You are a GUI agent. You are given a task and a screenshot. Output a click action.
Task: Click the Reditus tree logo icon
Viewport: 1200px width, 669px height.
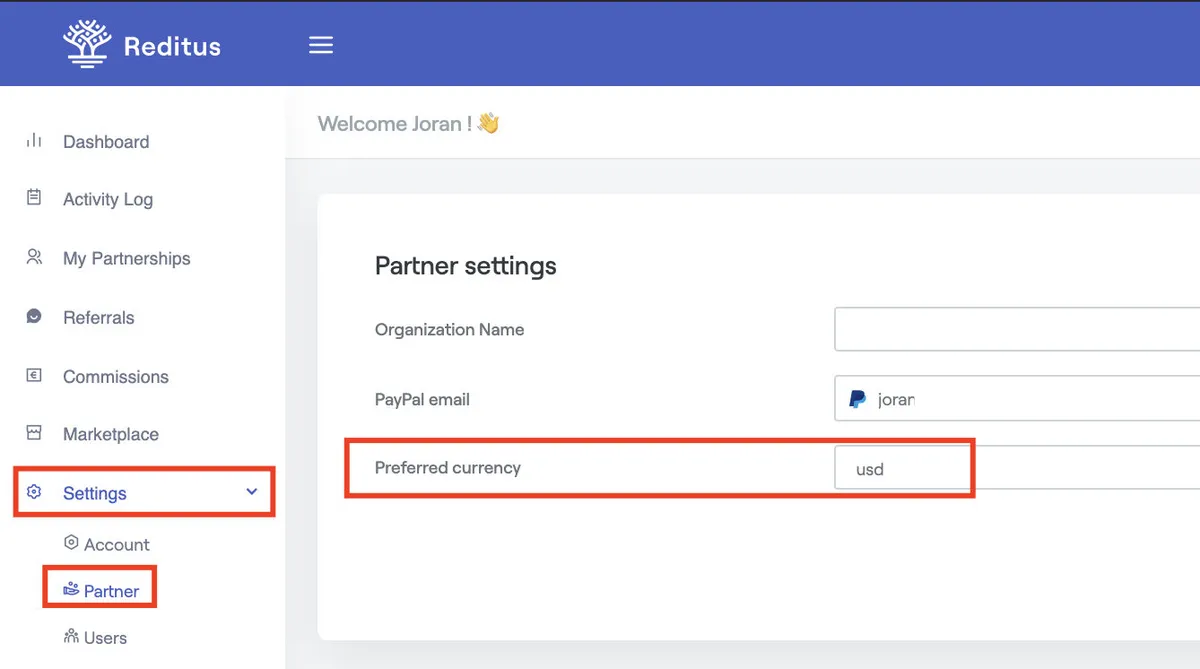pos(87,44)
